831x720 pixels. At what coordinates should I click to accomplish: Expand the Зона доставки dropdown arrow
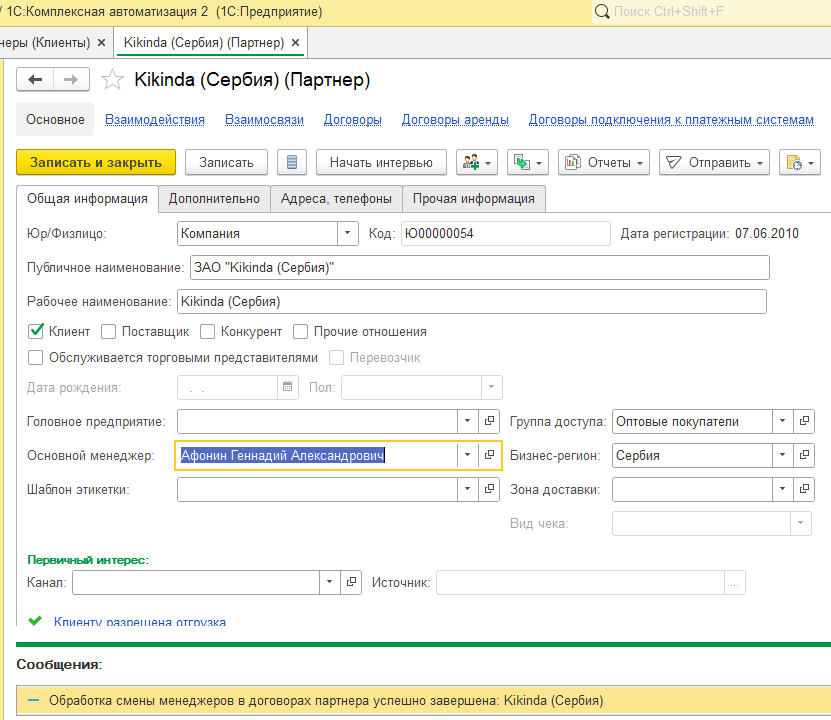pos(782,489)
